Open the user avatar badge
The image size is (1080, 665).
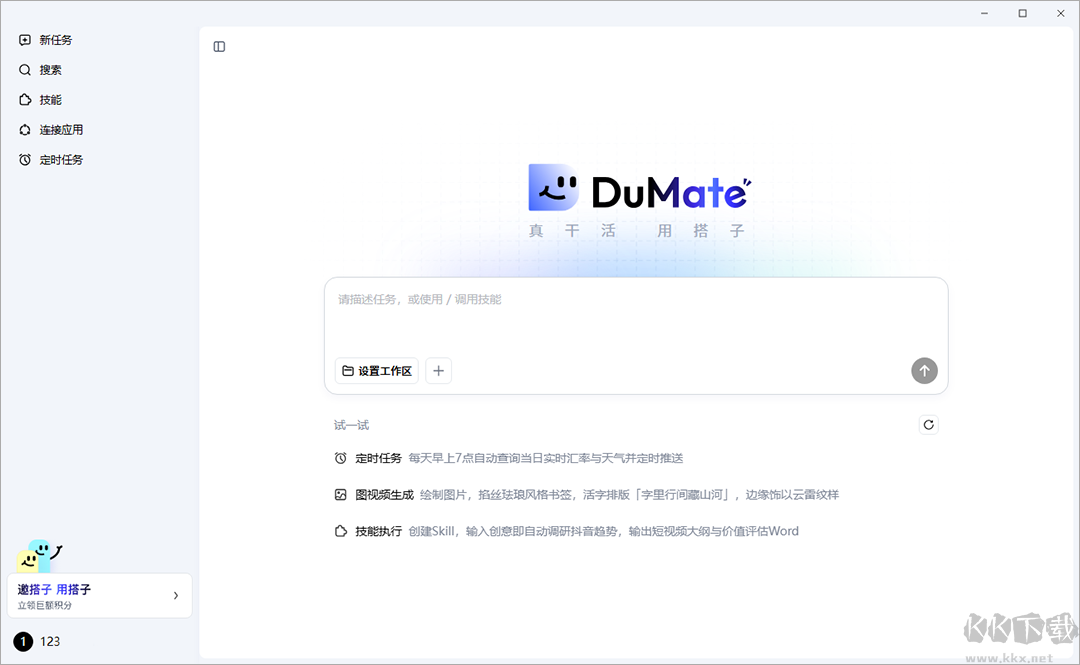23,642
